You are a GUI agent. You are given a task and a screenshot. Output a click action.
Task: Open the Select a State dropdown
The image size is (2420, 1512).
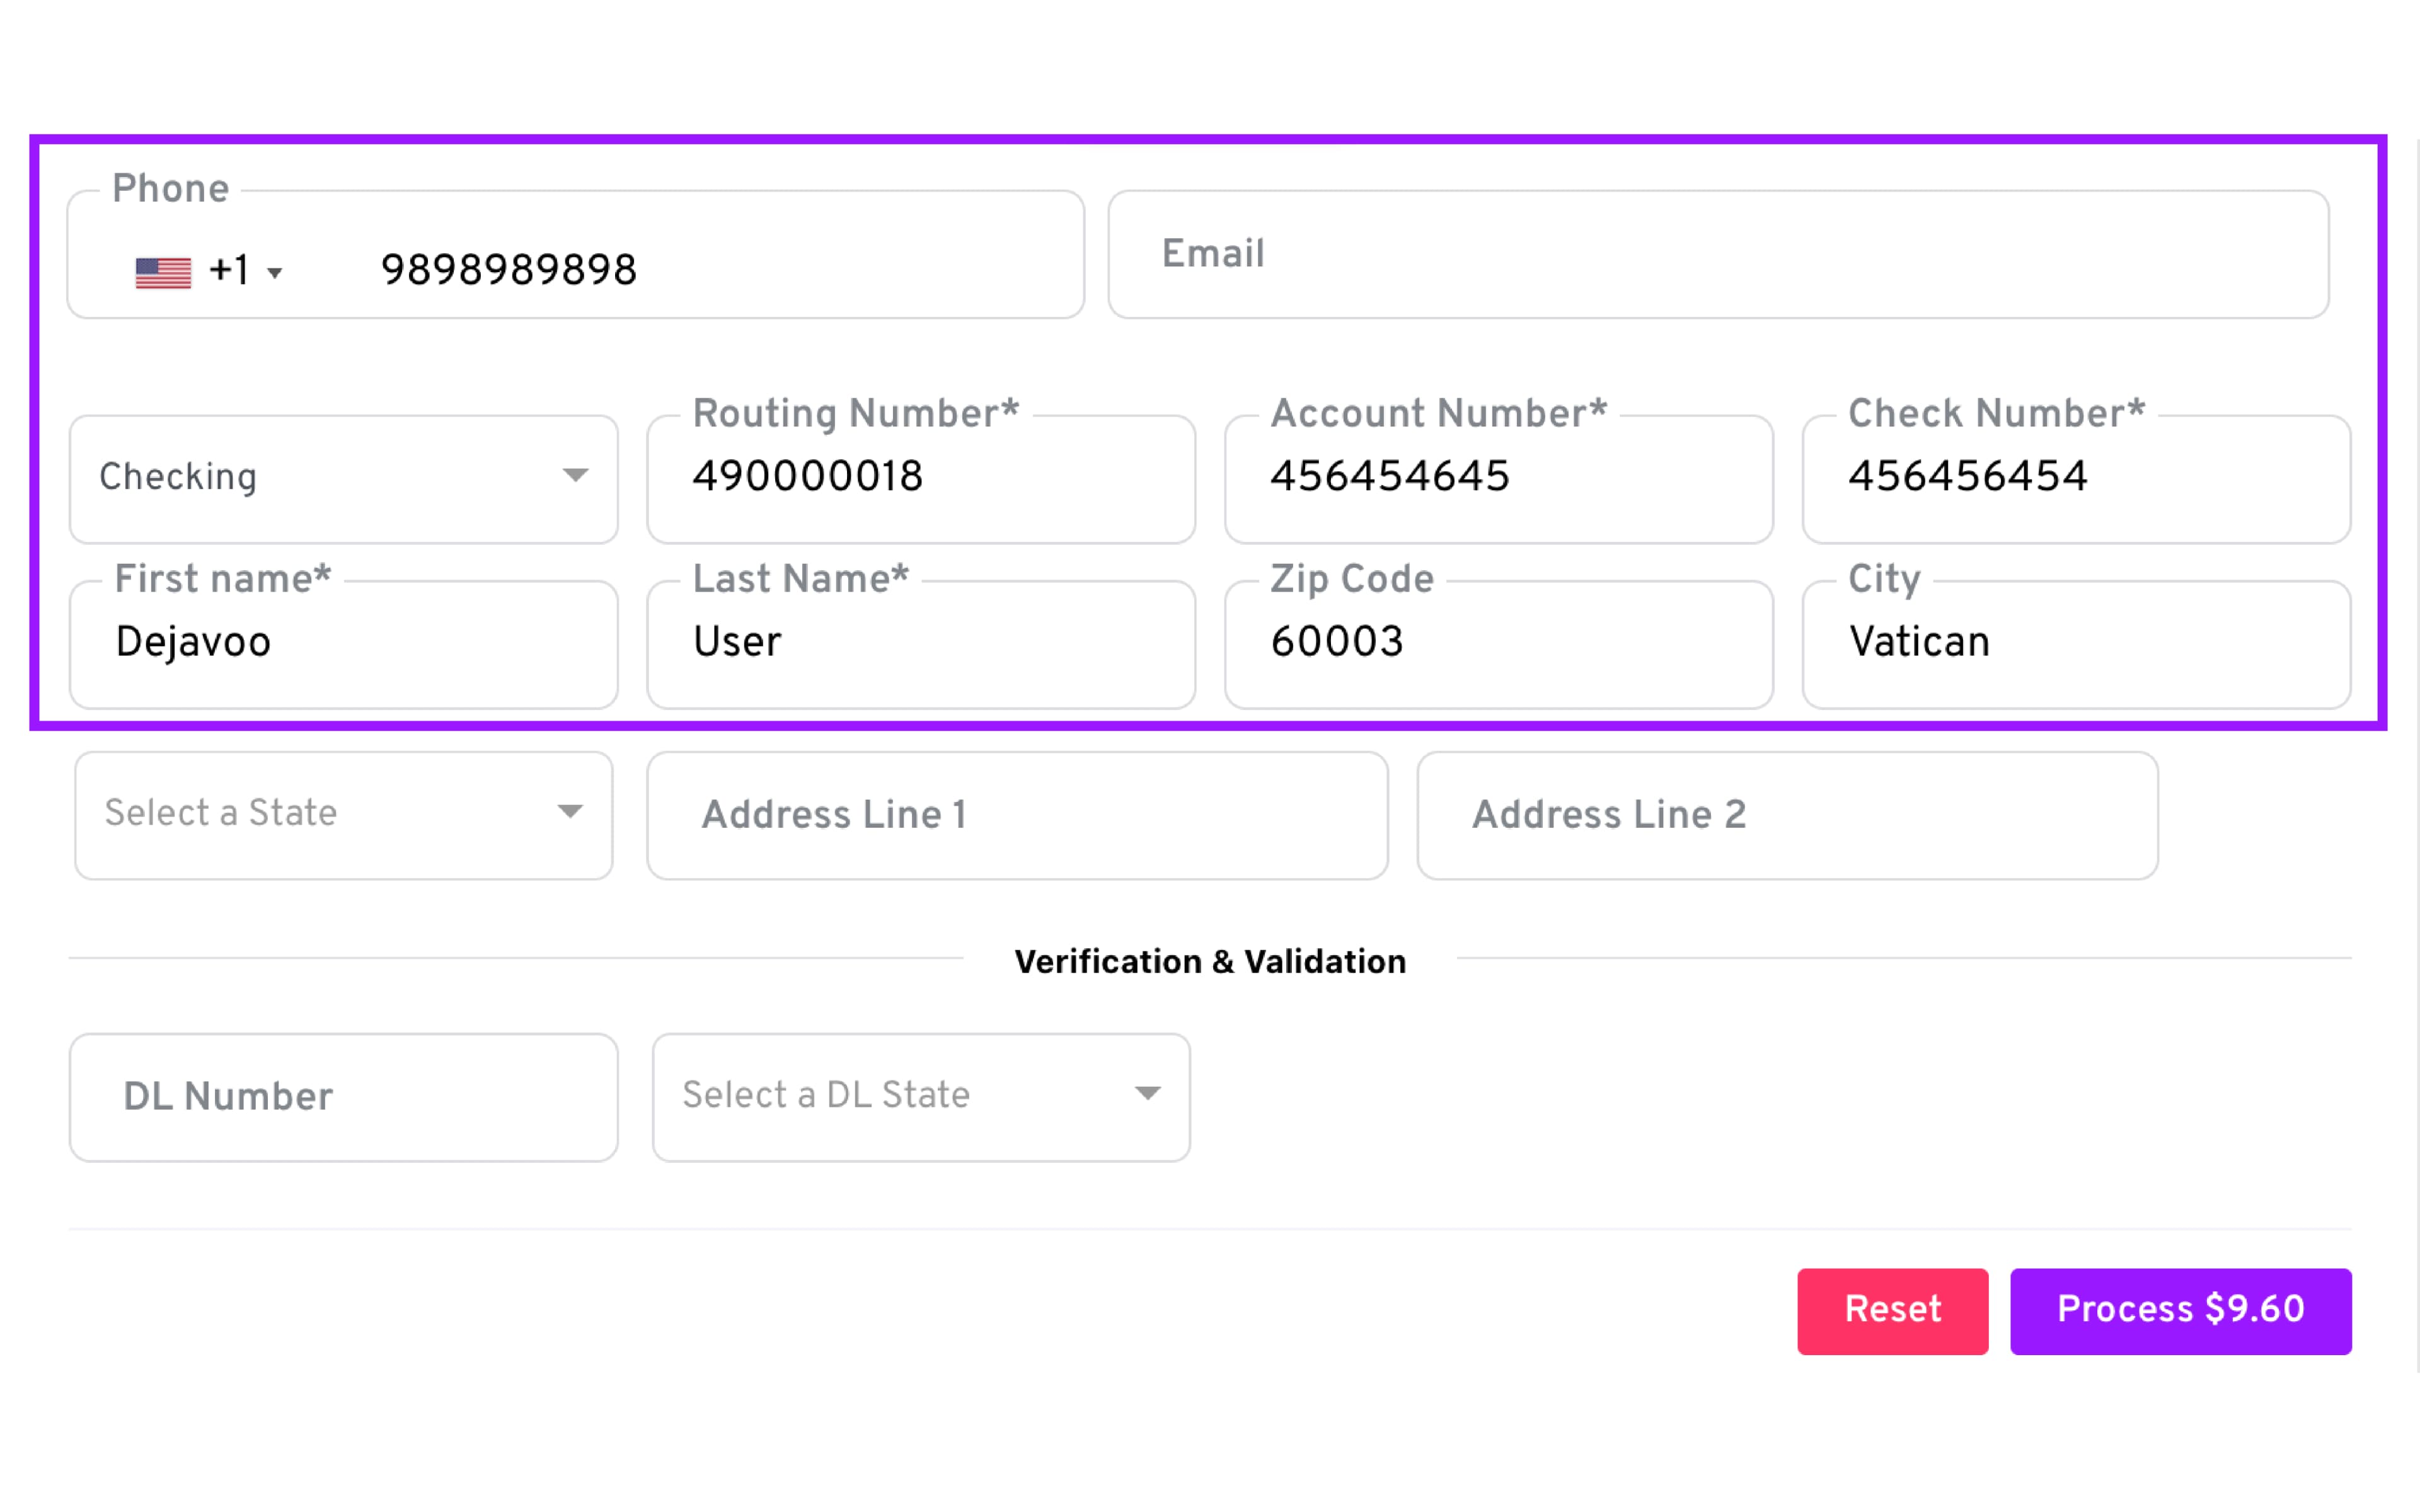coord(343,814)
